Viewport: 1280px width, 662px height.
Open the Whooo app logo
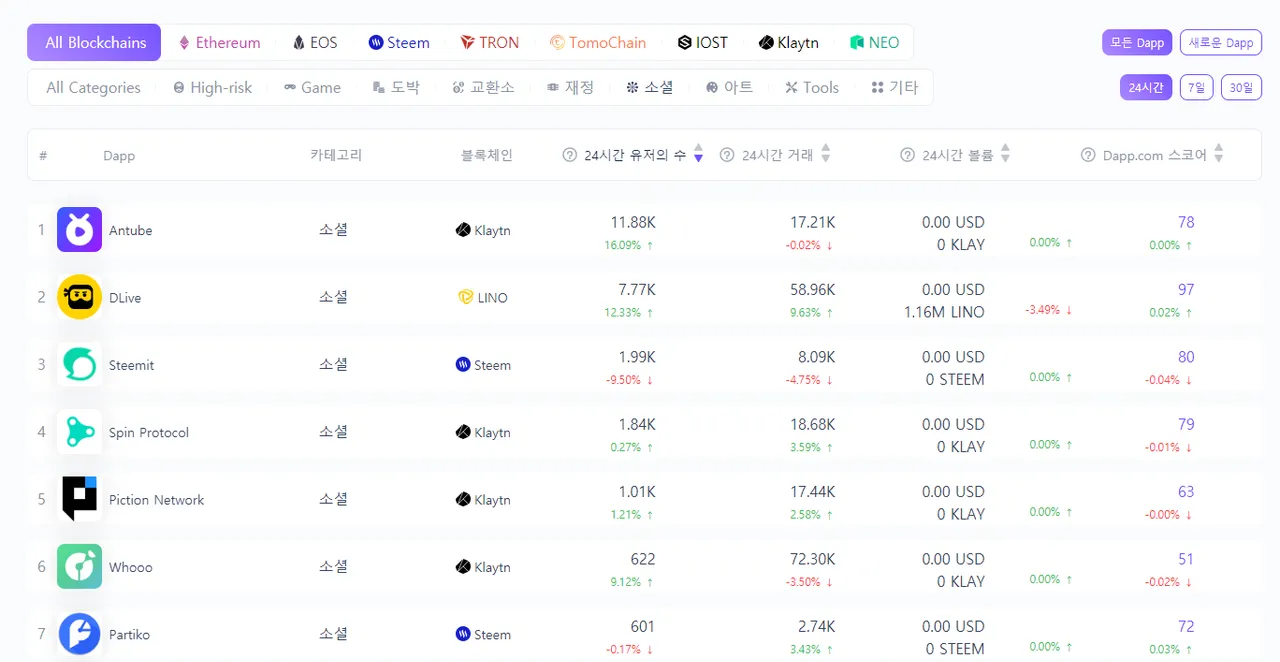point(79,567)
